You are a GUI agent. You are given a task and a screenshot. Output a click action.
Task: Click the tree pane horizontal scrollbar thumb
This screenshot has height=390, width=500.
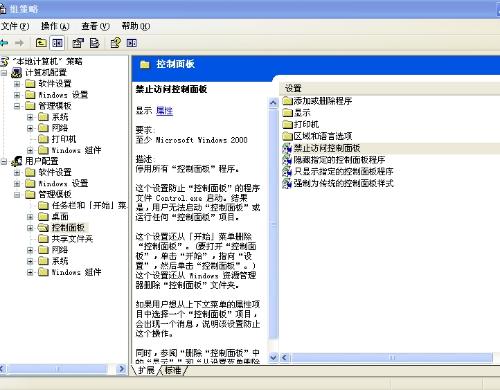[57, 369]
